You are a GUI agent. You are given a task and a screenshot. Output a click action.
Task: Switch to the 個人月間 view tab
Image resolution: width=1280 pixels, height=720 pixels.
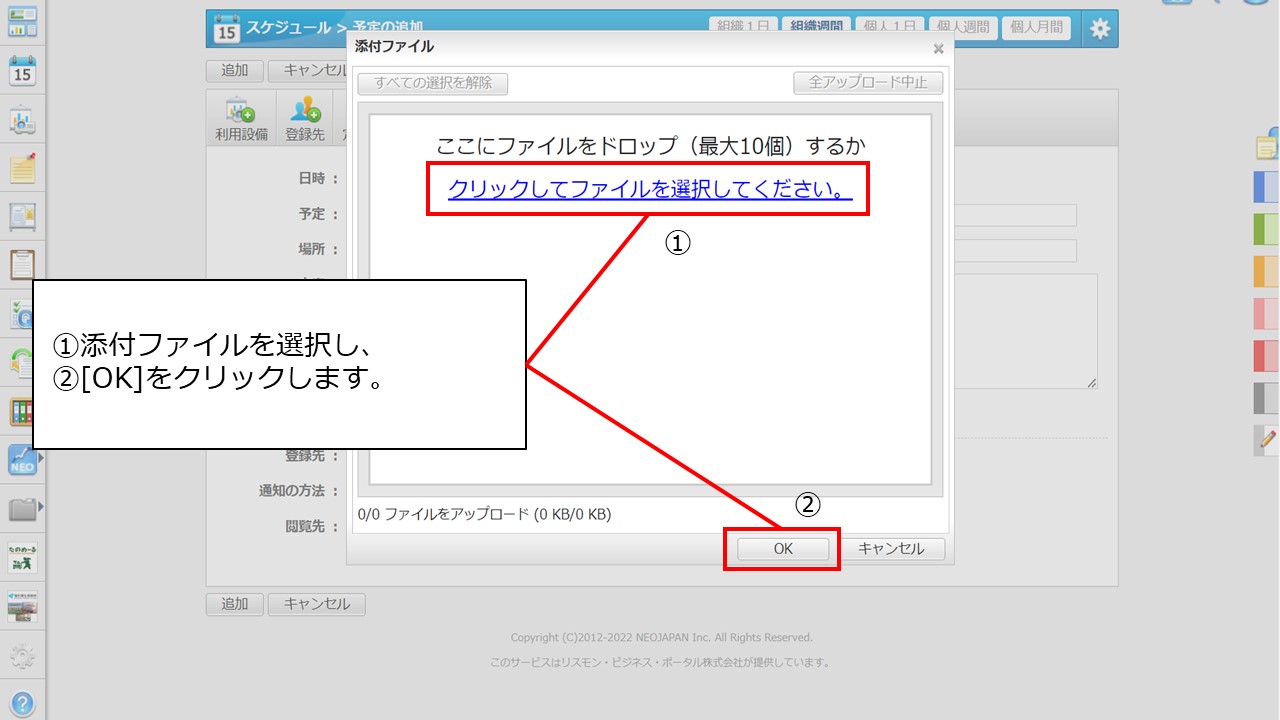click(x=1036, y=28)
